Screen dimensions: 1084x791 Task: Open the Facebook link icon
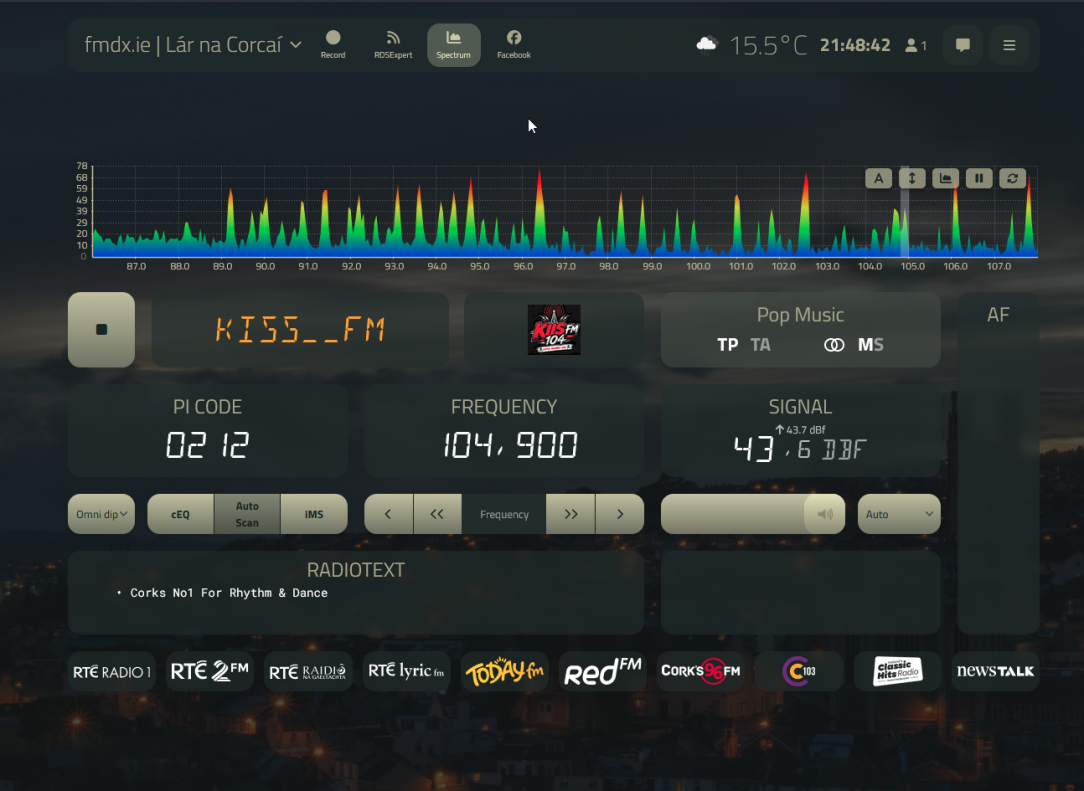[514, 37]
